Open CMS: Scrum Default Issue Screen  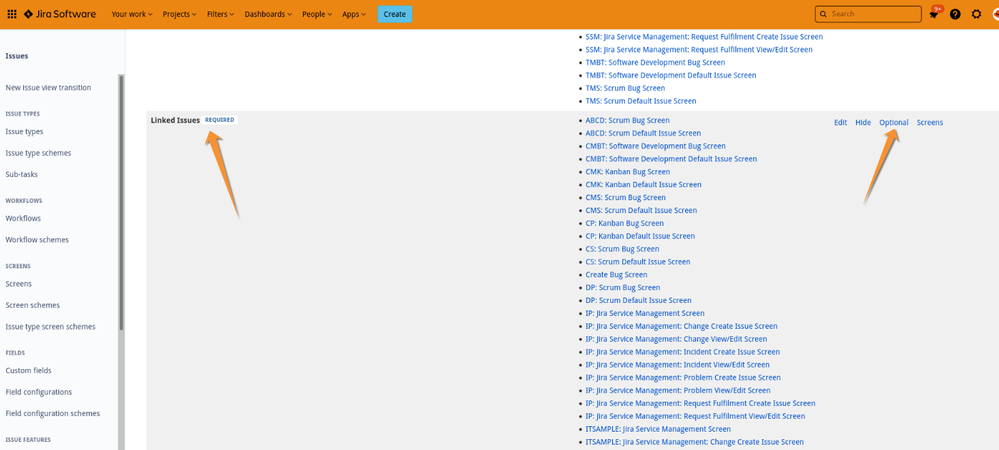641,210
